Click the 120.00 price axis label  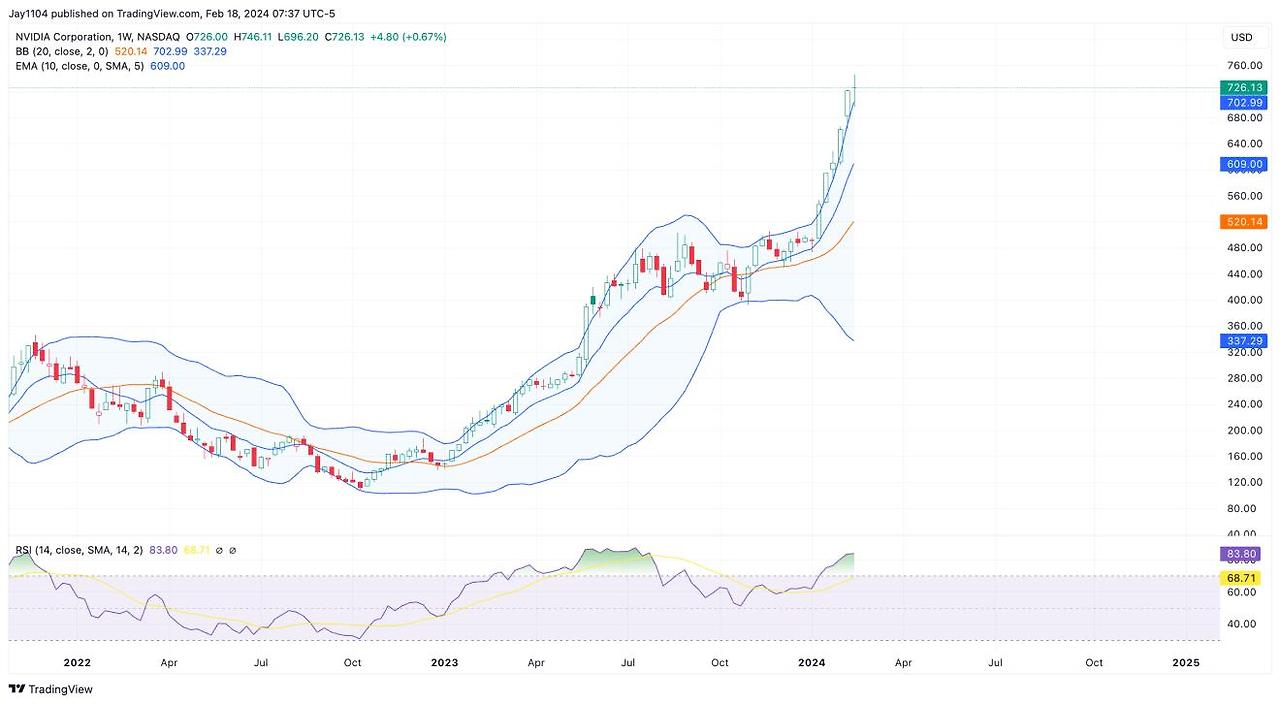coord(1244,482)
